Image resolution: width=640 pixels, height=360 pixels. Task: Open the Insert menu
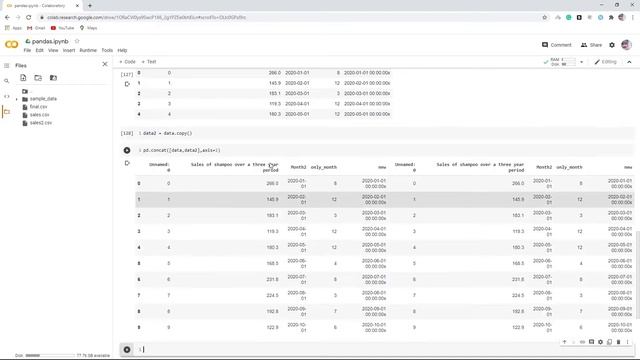(x=69, y=50)
